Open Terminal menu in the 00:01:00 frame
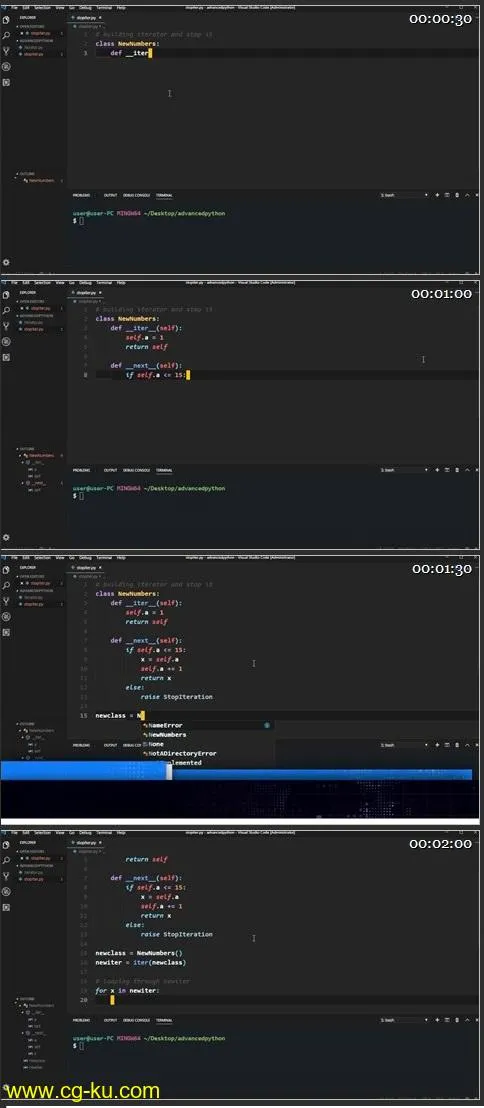 point(104,282)
